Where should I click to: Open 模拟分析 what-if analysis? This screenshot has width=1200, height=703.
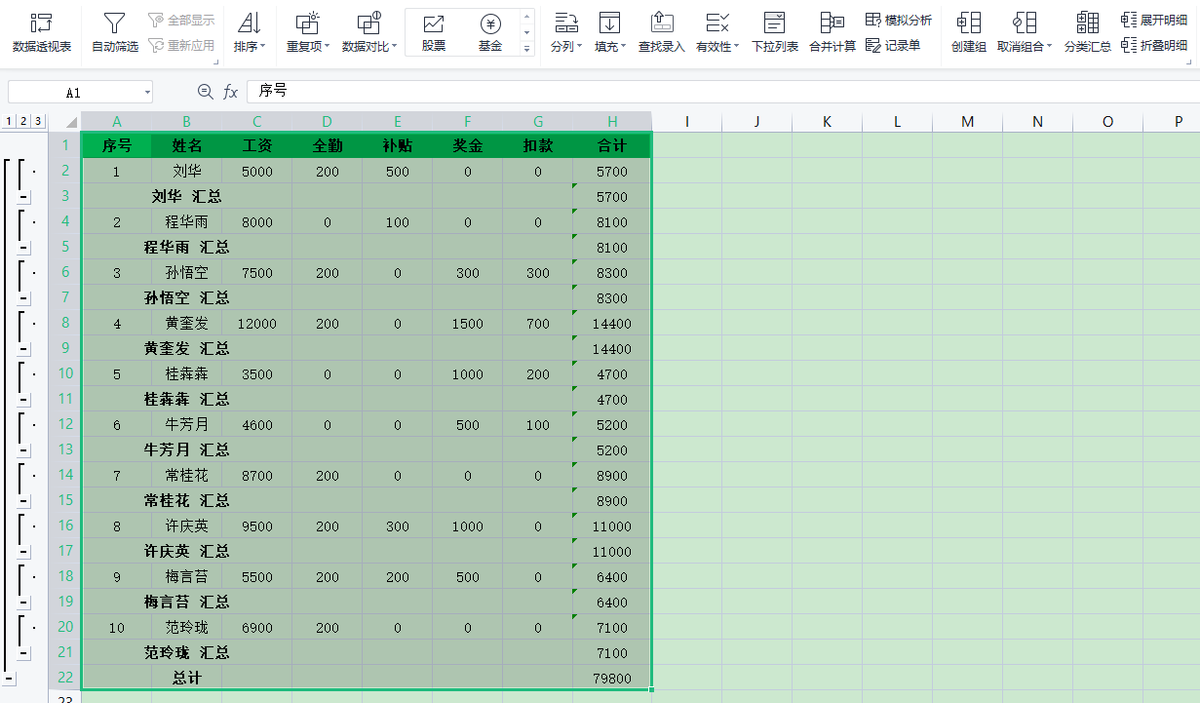point(898,20)
